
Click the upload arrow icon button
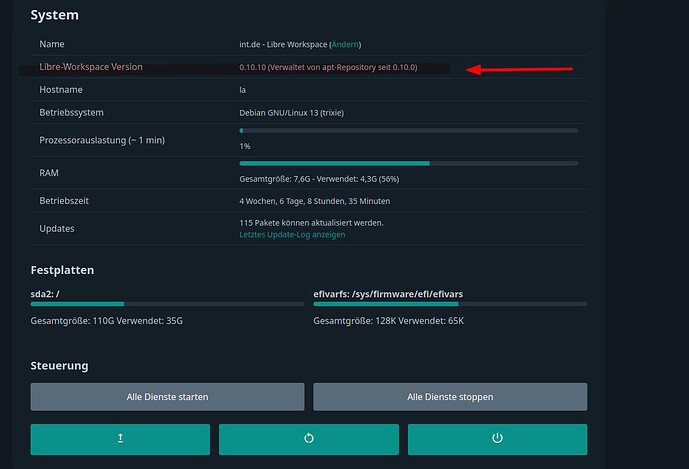(120, 439)
